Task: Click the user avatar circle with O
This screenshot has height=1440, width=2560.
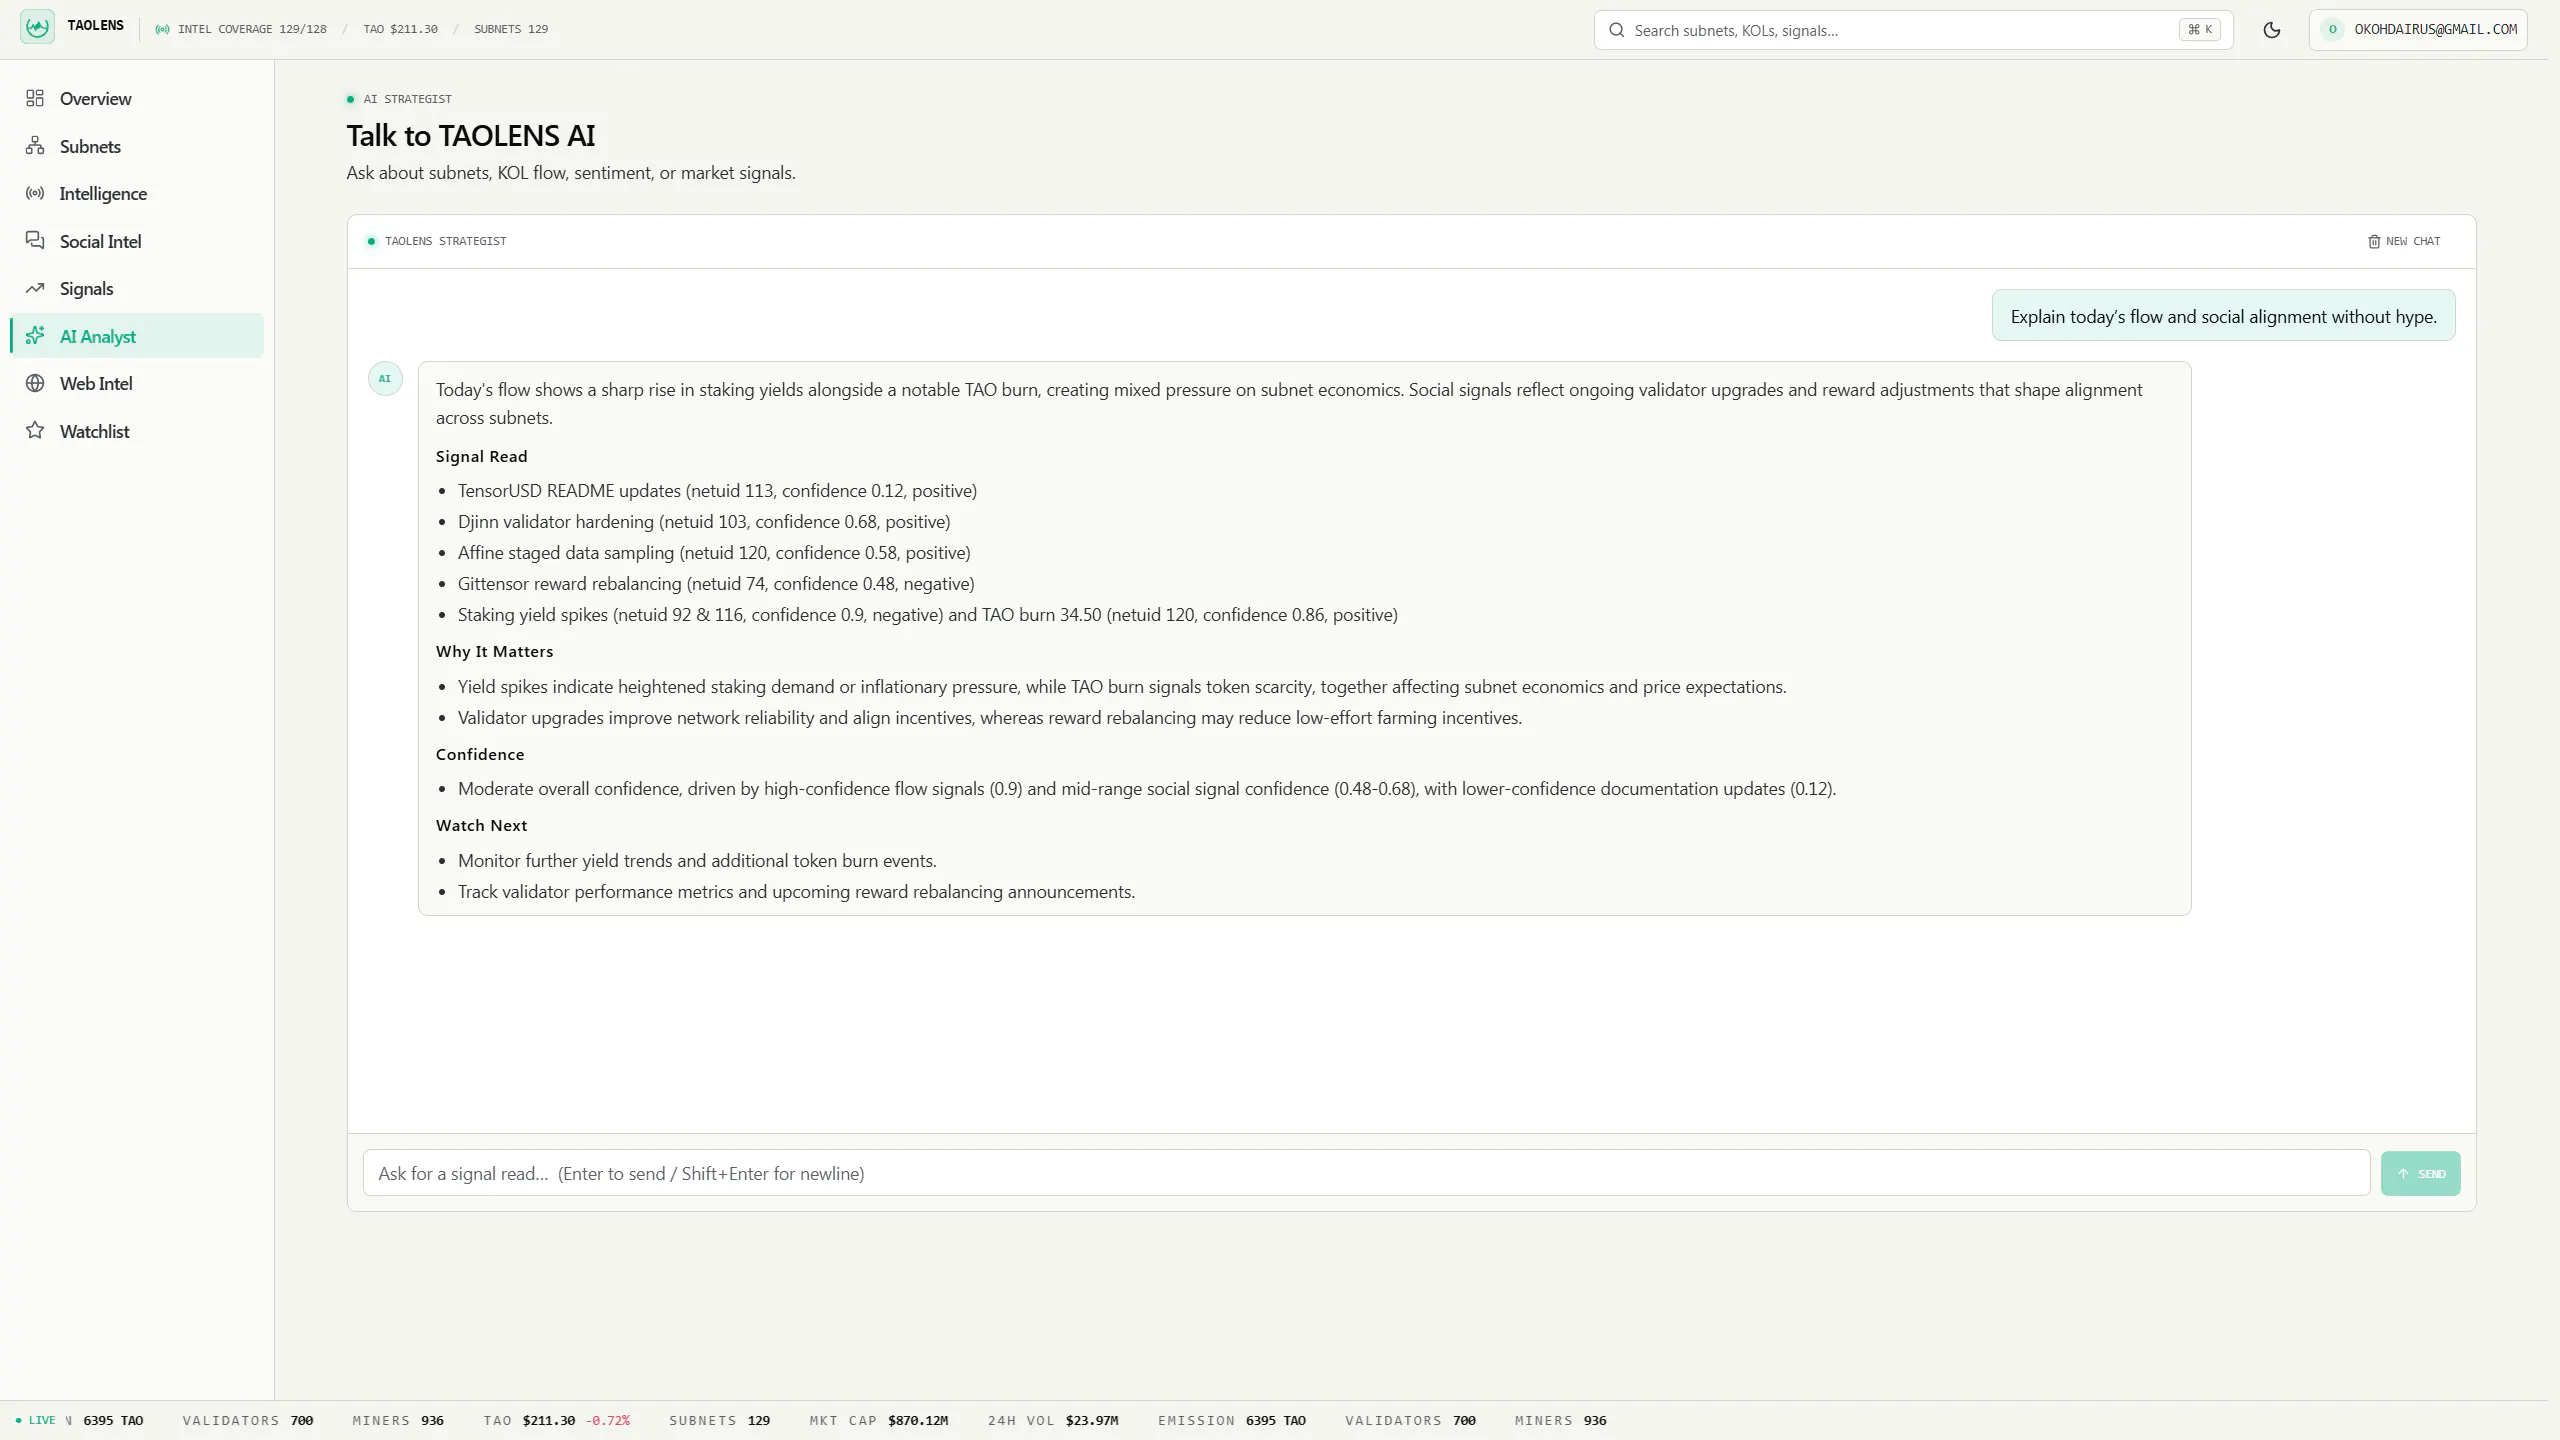Action: pyautogui.click(x=2333, y=30)
